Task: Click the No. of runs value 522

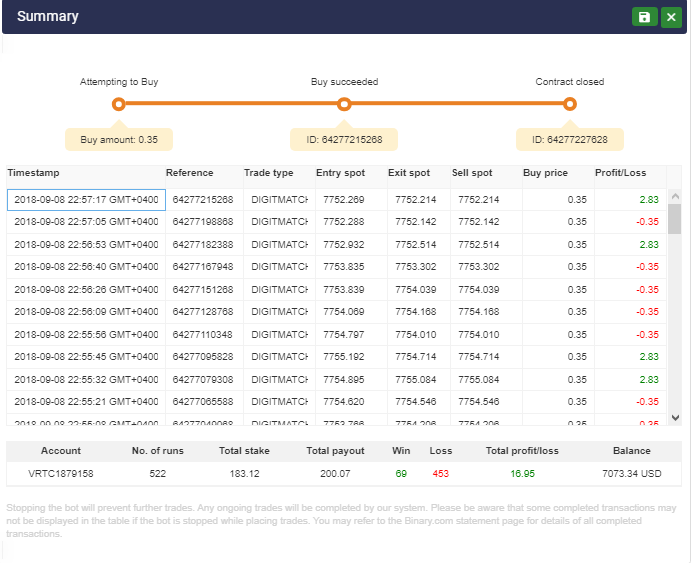Action: [x=157, y=474]
